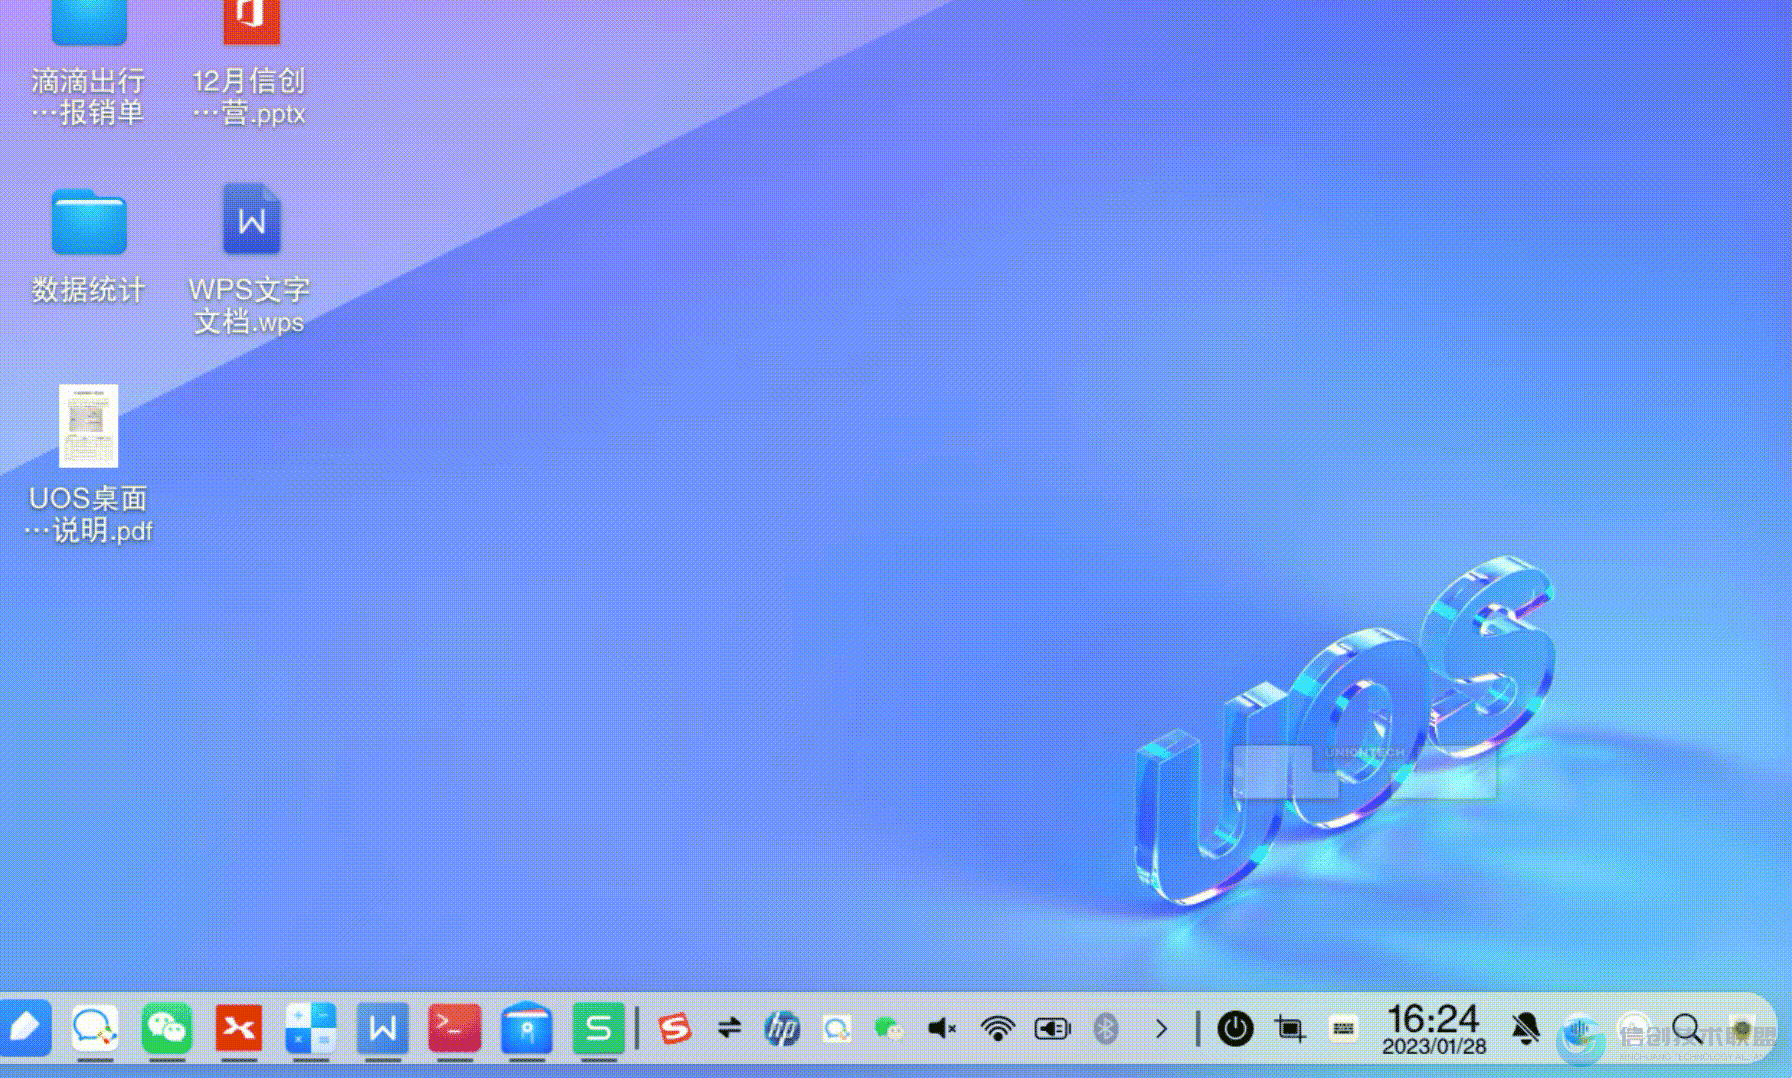Open the search magnifier in the dock
Viewport: 1792px width, 1078px height.
pyautogui.click(x=1687, y=1028)
